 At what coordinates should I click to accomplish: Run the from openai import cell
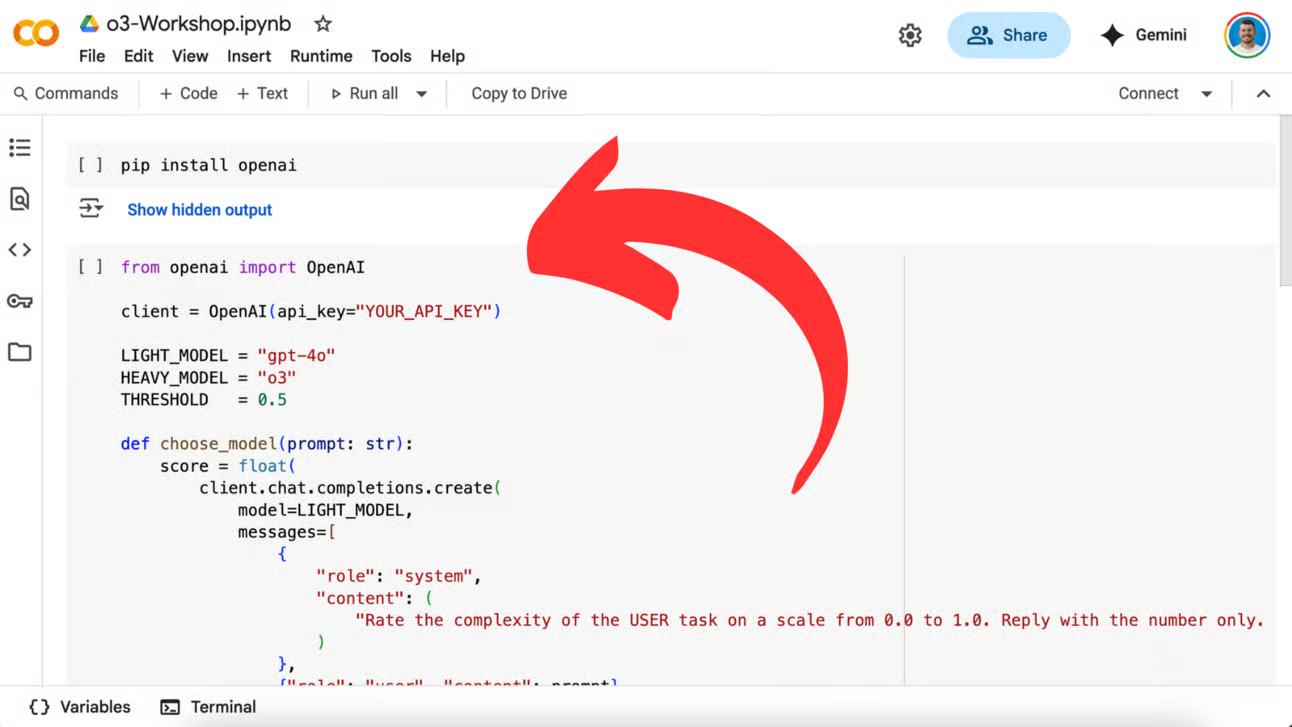[x=90, y=267]
